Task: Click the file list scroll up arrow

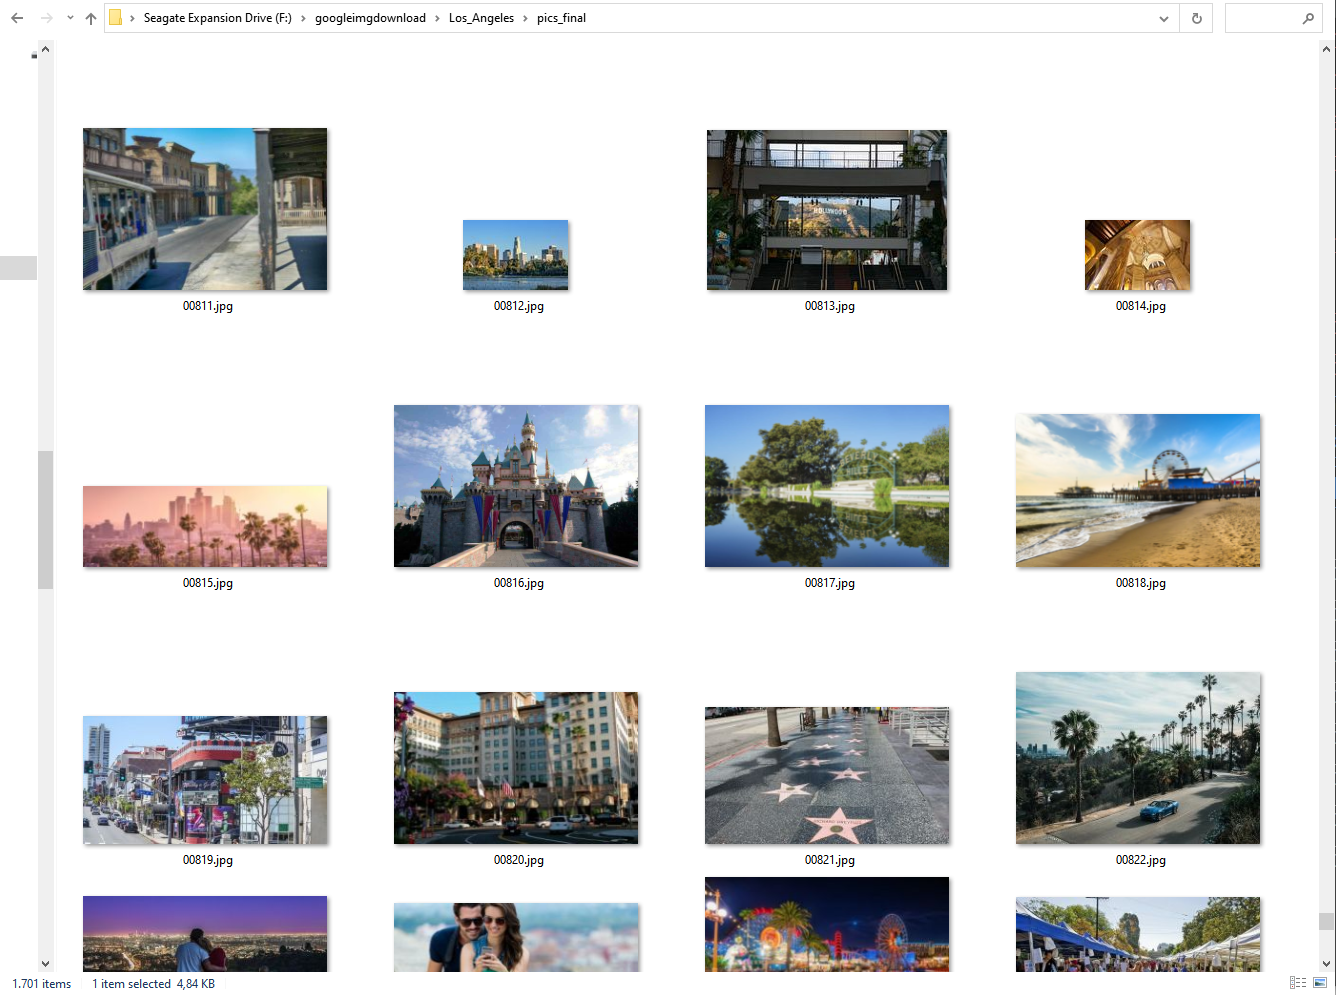Action: pyautogui.click(x=1327, y=49)
